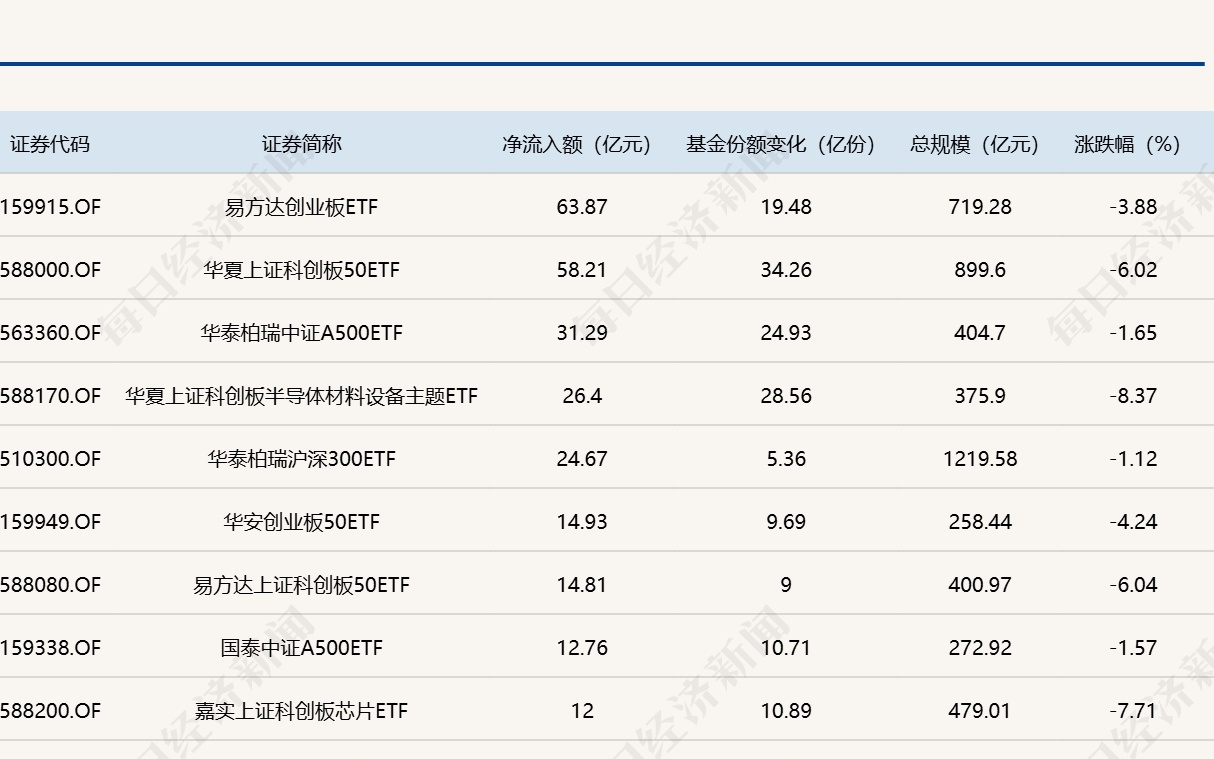Select share change value 5.36
The width and height of the screenshot is (1214, 759).
pos(786,459)
